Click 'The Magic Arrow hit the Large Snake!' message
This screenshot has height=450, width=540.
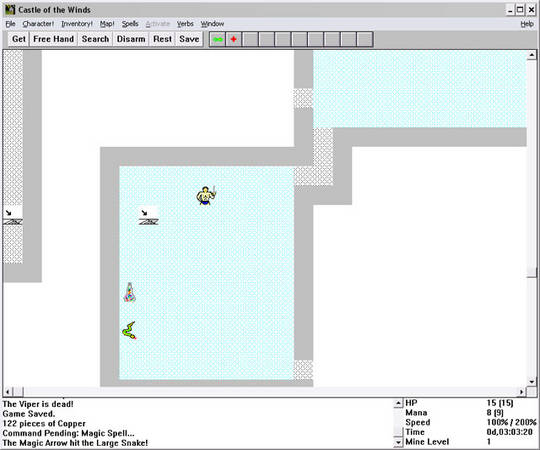point(75,443)
